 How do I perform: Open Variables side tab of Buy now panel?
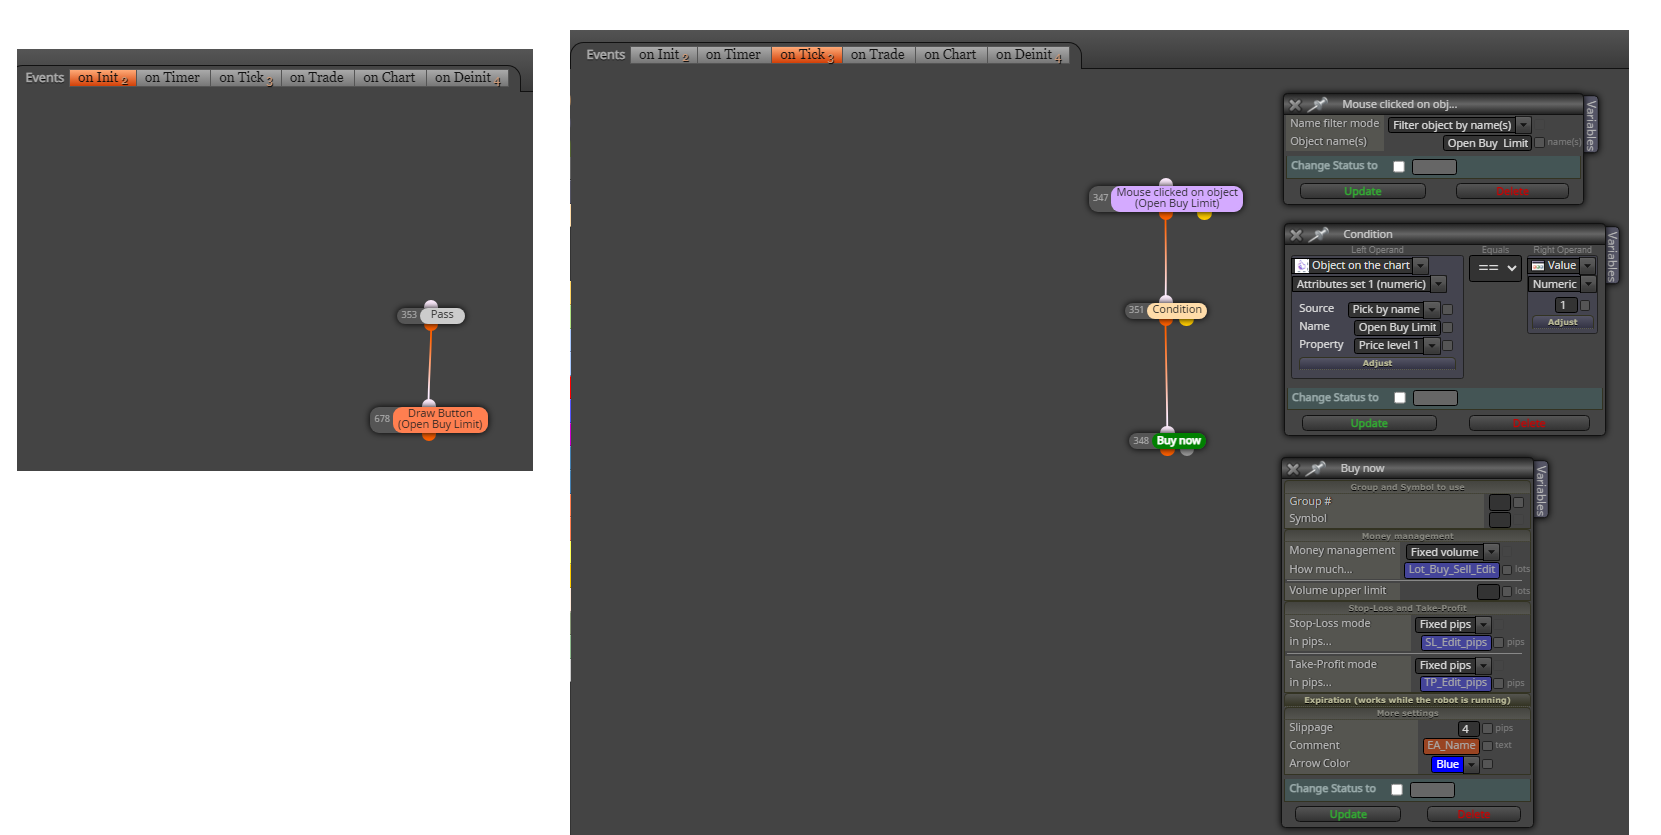[x=1541, y=490]
